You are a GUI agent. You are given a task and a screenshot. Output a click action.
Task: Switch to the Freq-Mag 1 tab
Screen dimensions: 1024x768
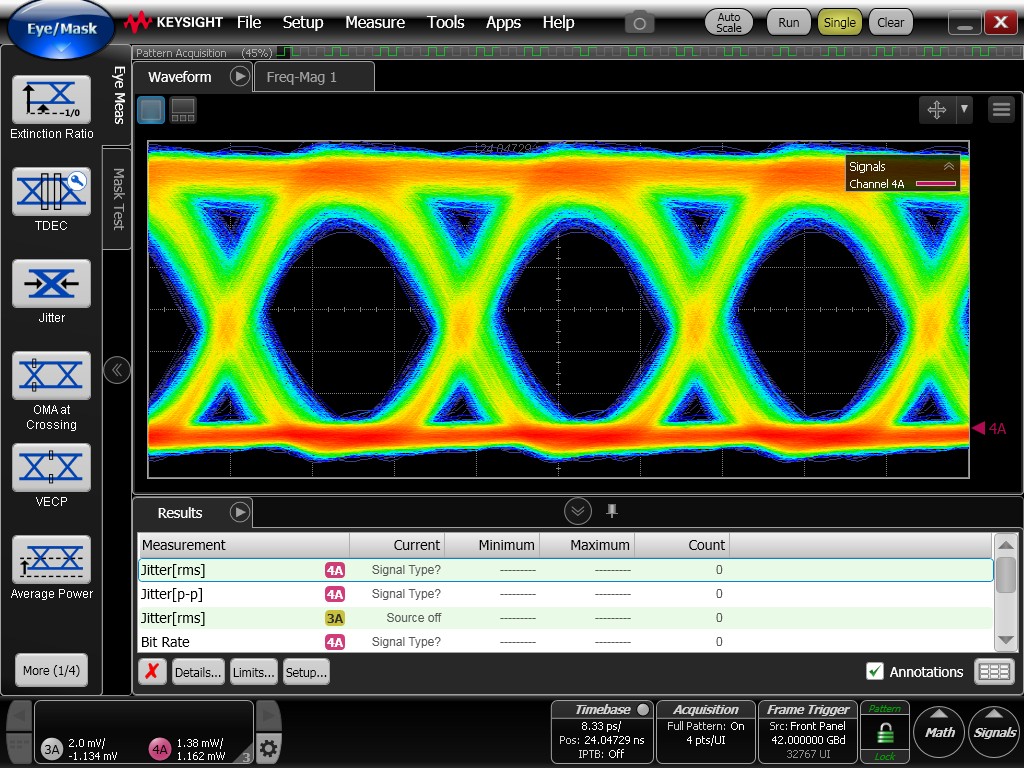click(x=301, y=77)
